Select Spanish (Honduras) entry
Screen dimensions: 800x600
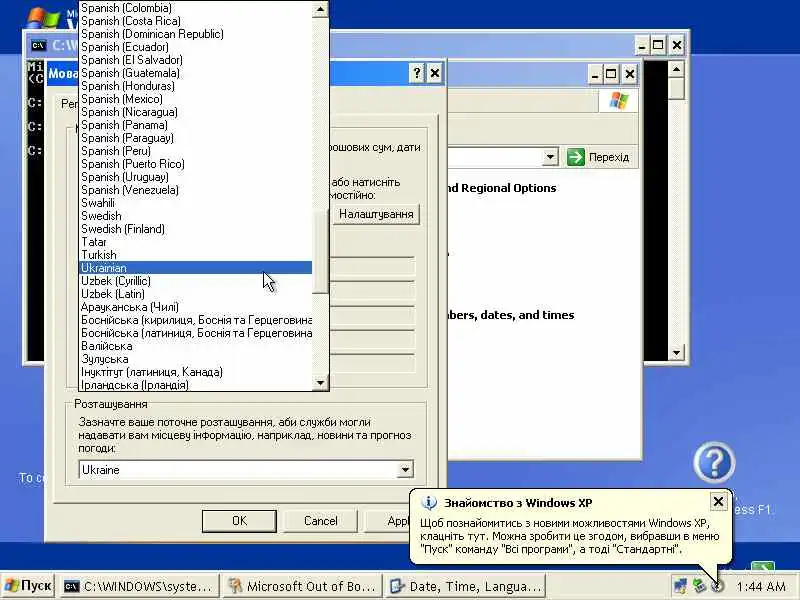(x=196, y=86)
